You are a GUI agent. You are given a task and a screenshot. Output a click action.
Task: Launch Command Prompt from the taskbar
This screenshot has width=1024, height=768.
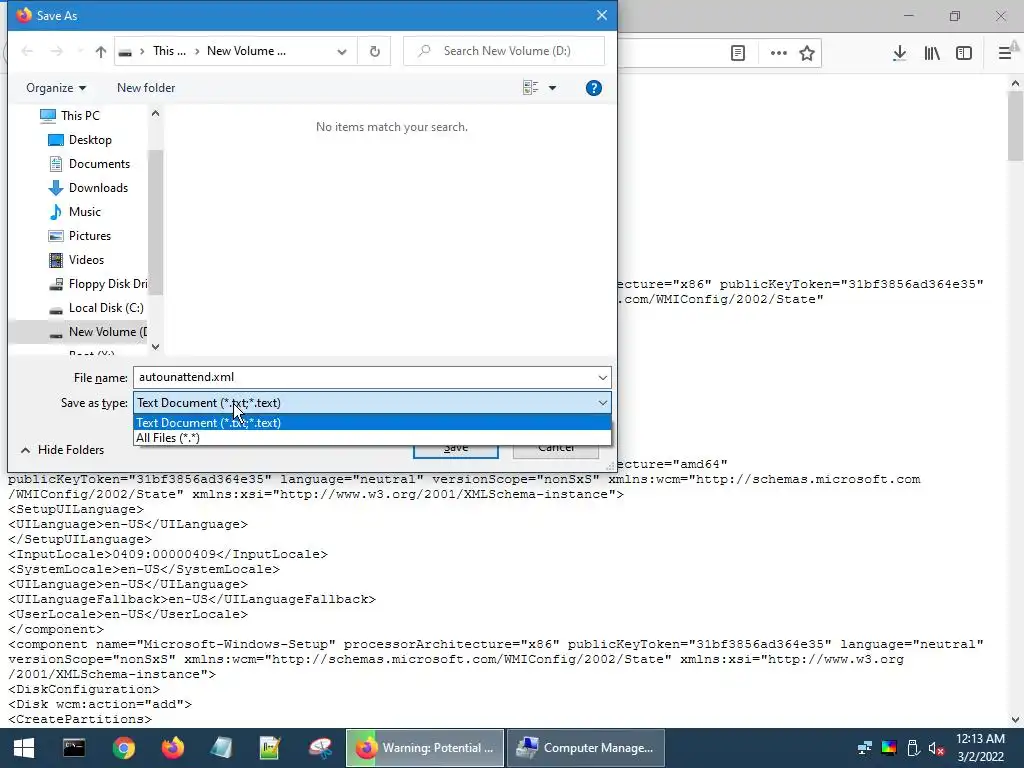pos(74,748)
